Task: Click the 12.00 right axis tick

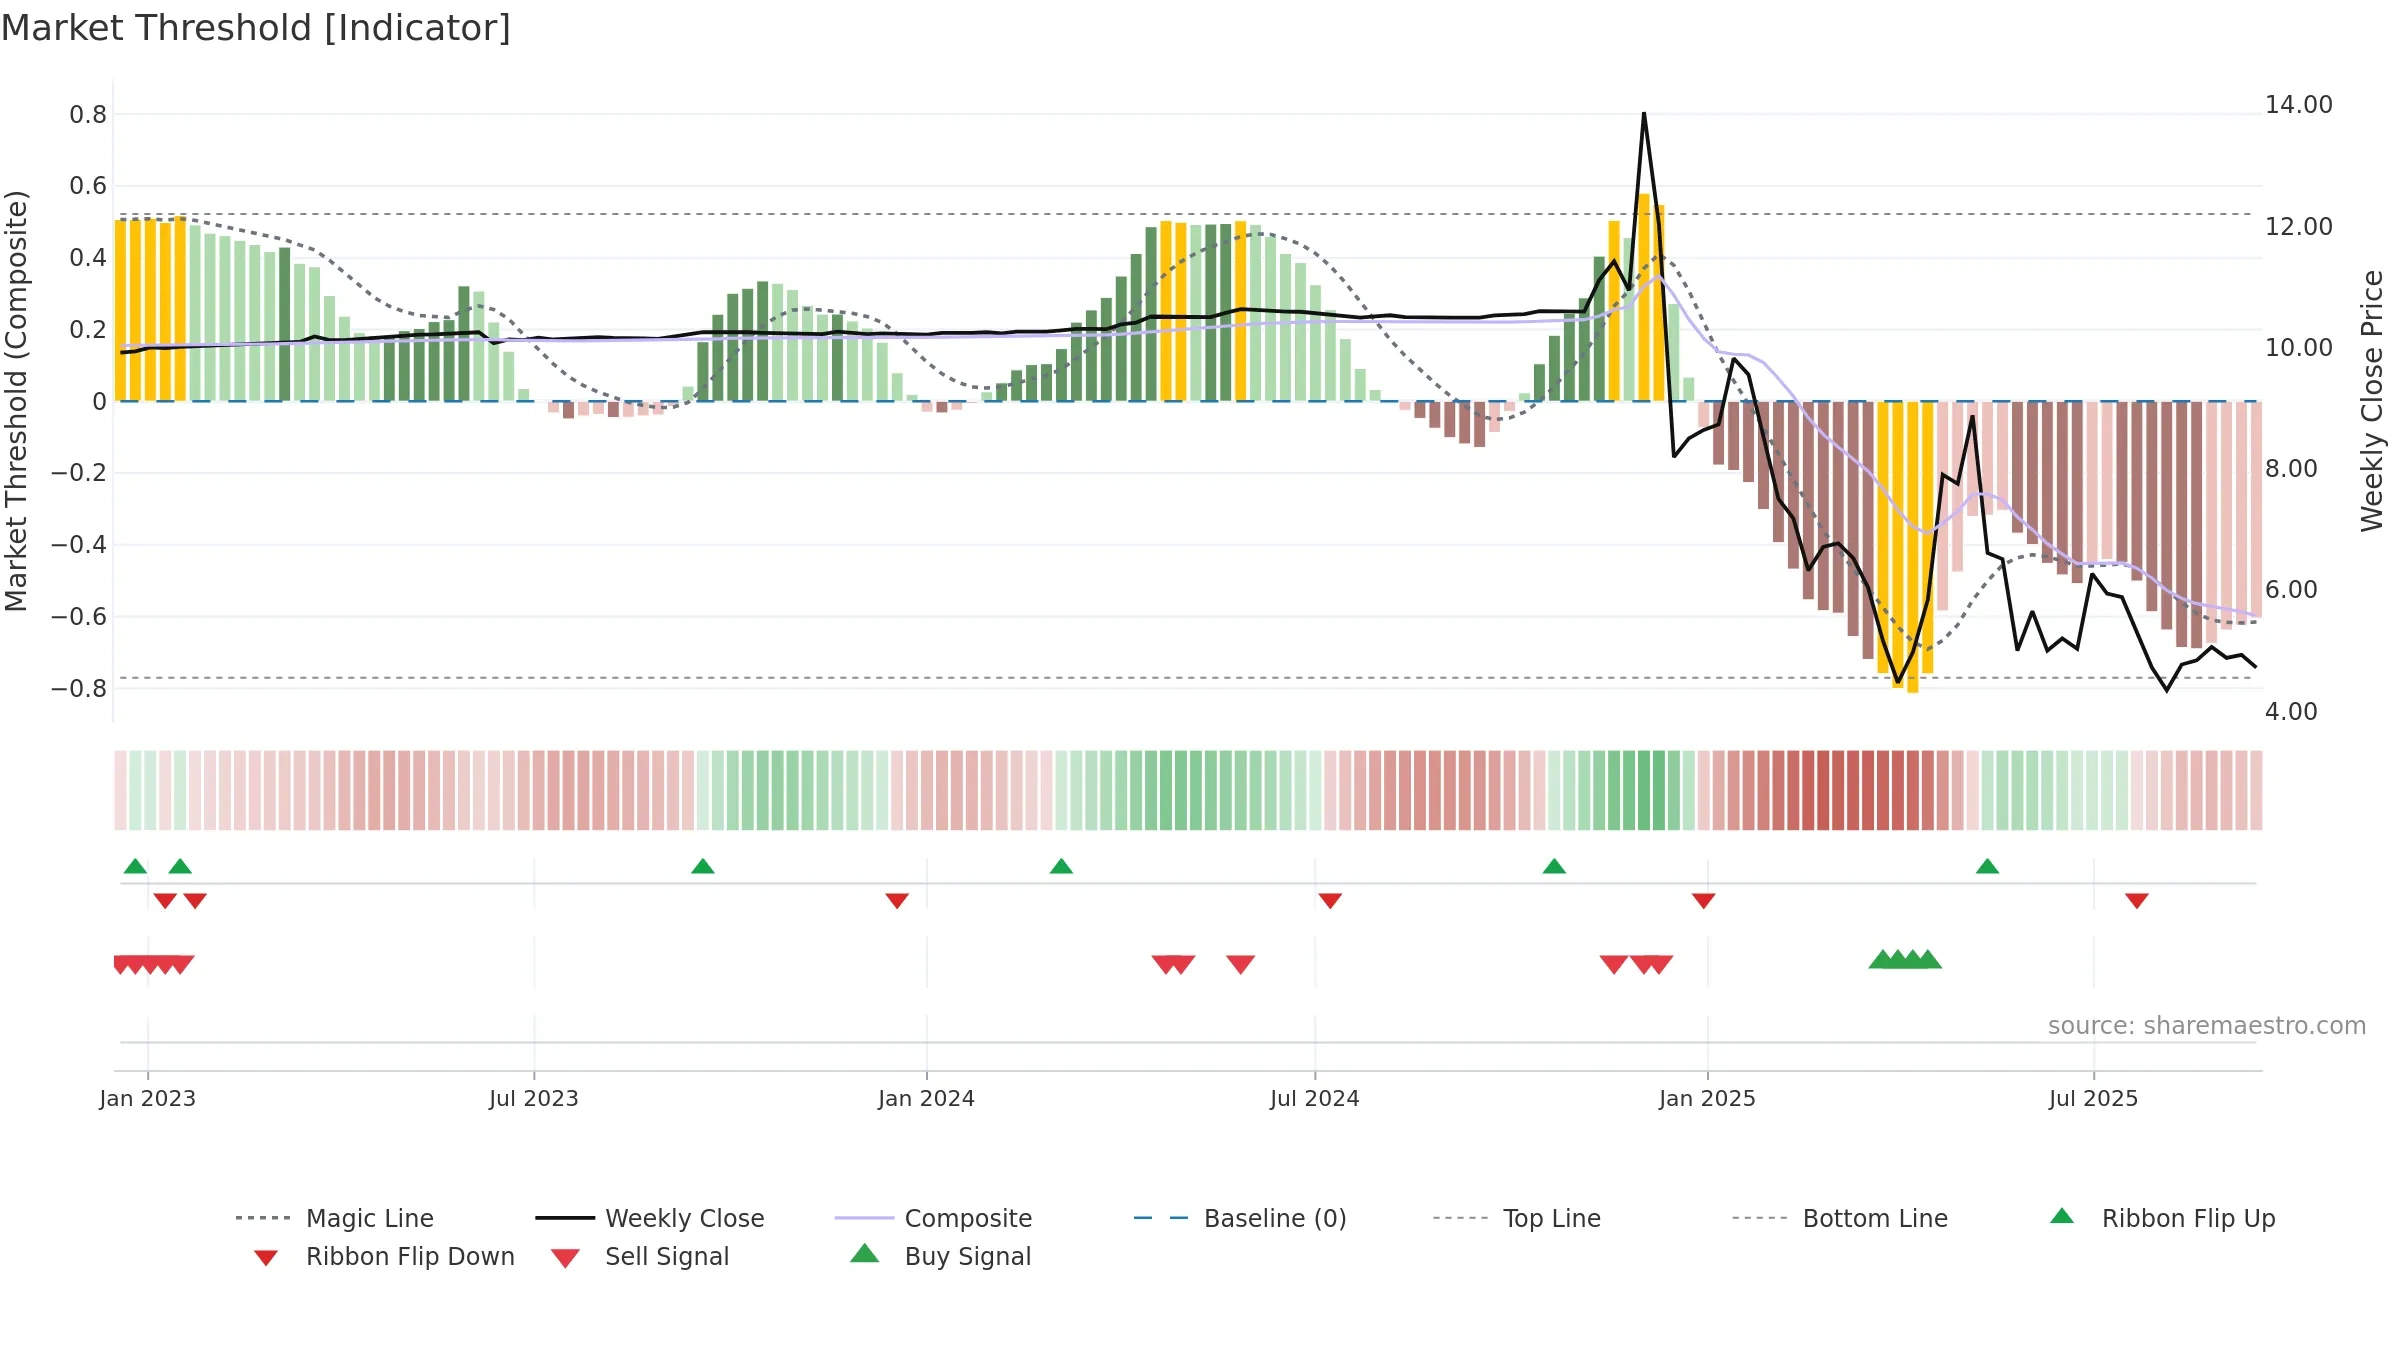Action: (x=2299, y=227)
